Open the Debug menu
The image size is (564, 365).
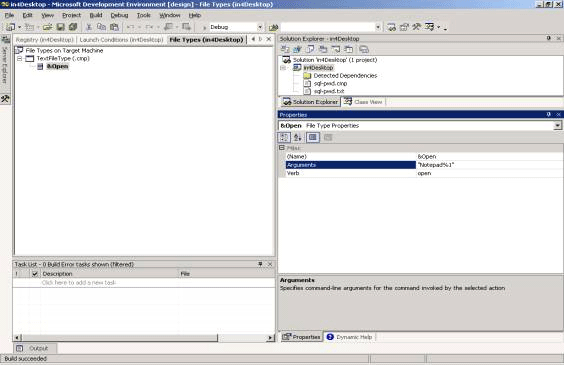(x=119, y=15)
